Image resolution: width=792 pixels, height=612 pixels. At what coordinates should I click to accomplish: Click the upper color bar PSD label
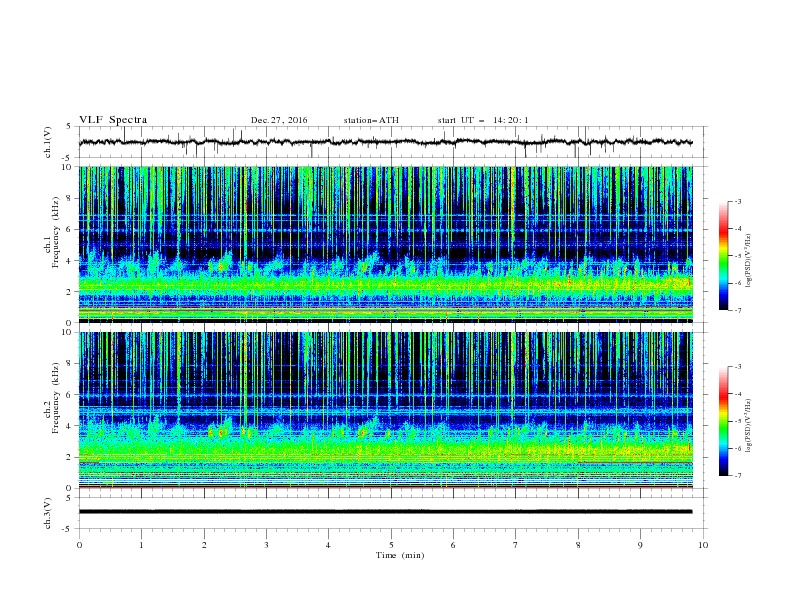coord(748,261)
